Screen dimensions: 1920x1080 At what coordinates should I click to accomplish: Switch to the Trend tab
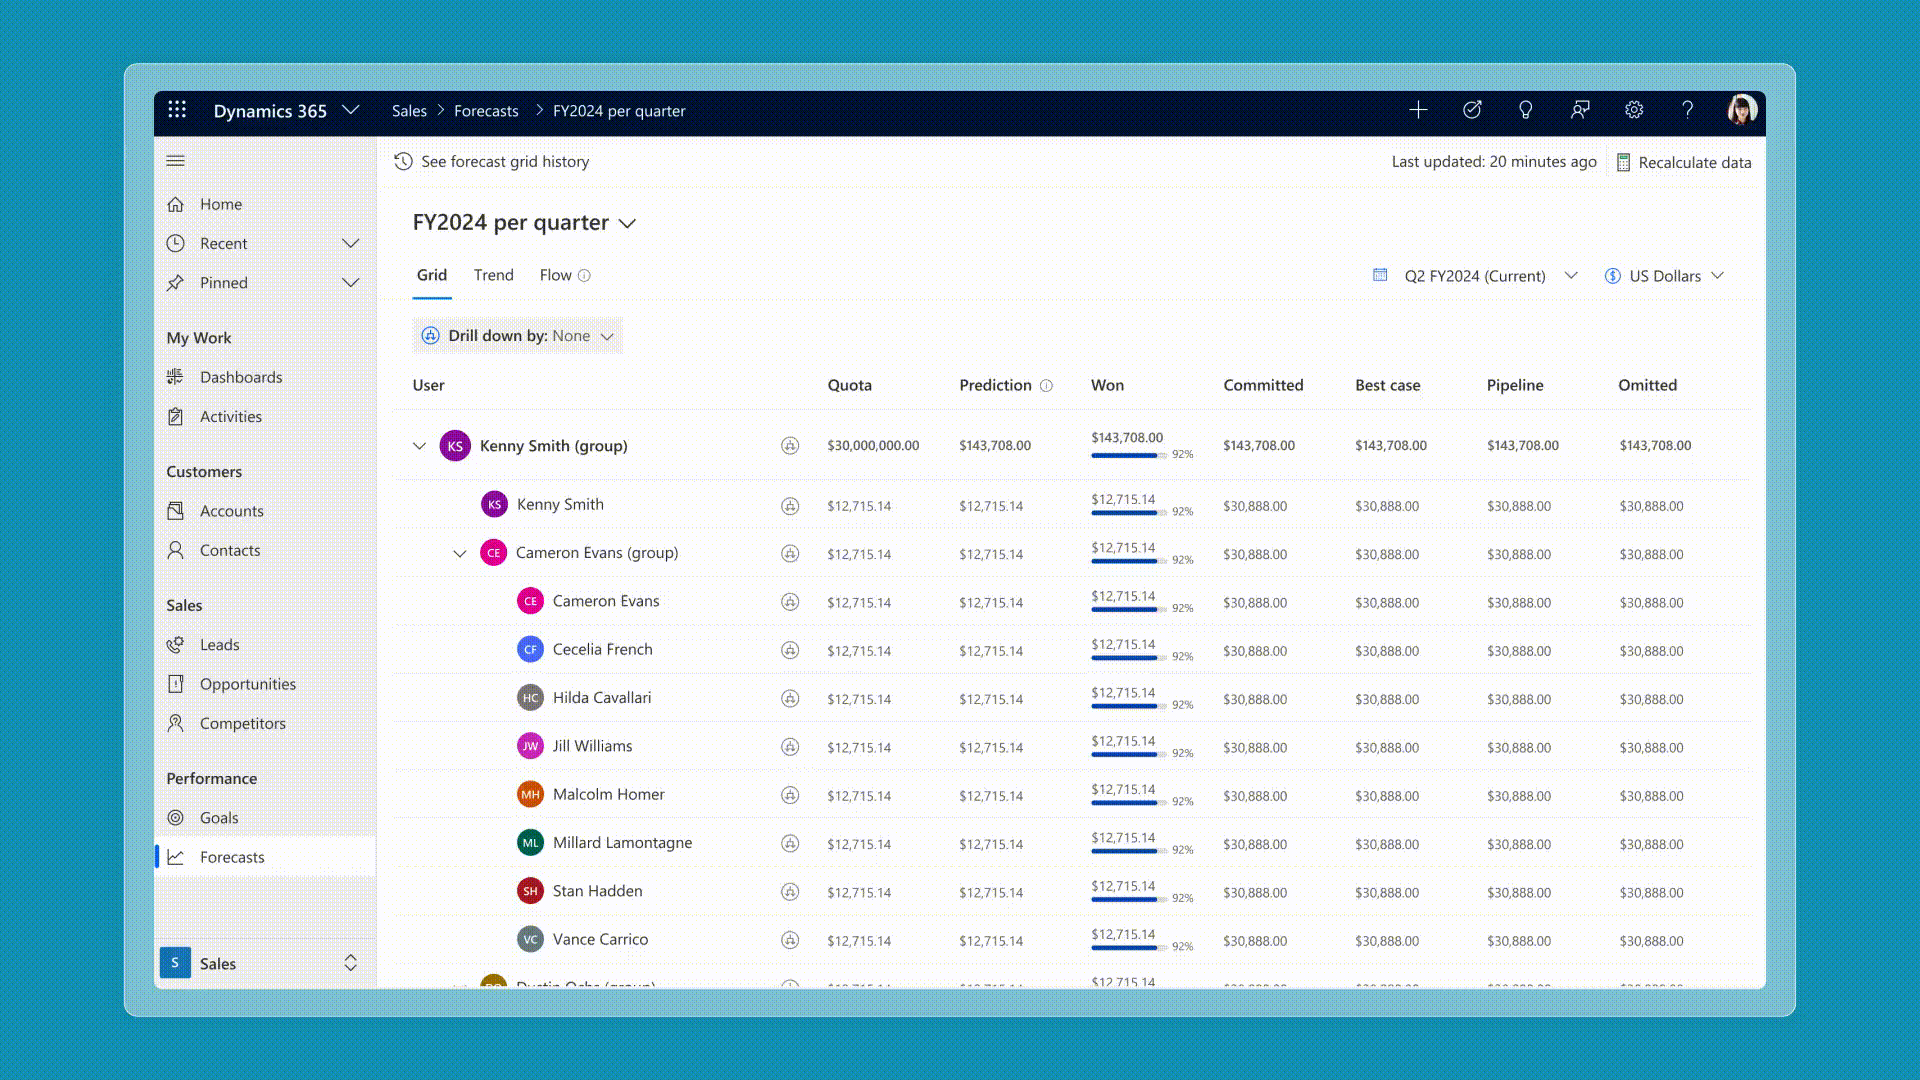click(493, 275)
